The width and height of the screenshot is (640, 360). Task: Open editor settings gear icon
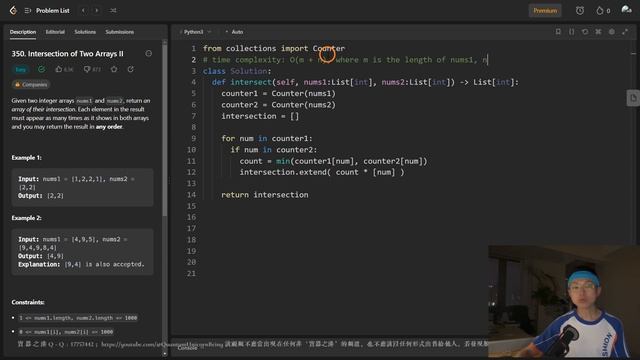612,31
